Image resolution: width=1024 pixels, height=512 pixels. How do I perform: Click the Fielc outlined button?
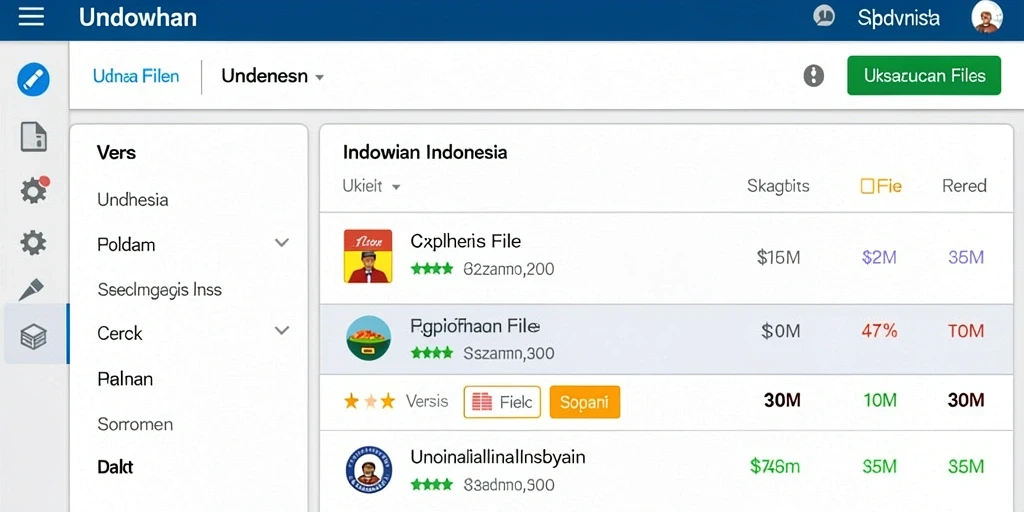[x=502, y=402]
